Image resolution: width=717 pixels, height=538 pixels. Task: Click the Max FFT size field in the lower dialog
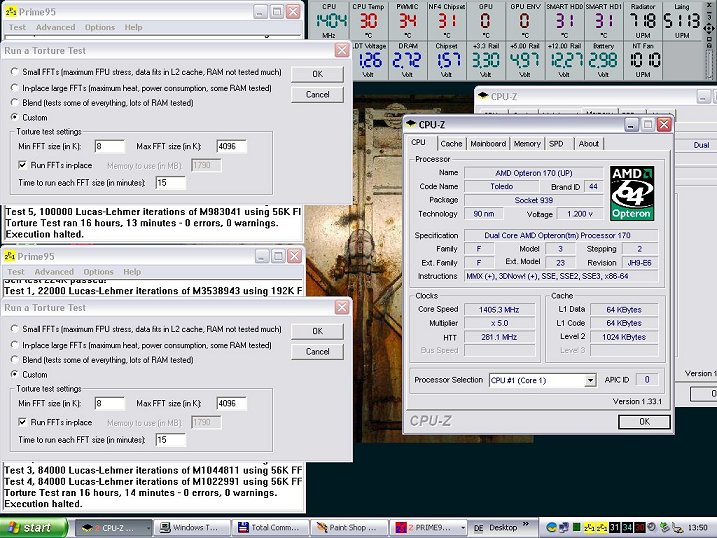pos(231,403)
